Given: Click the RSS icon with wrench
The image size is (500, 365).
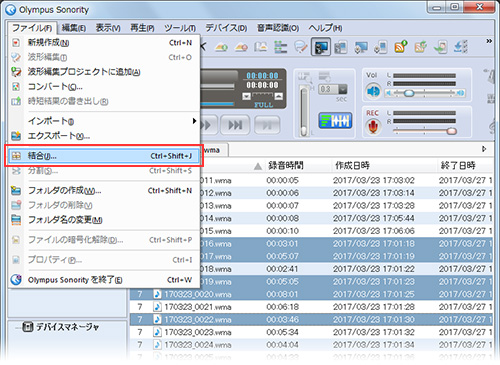Looking at the screenshot, I should [421, 47].
